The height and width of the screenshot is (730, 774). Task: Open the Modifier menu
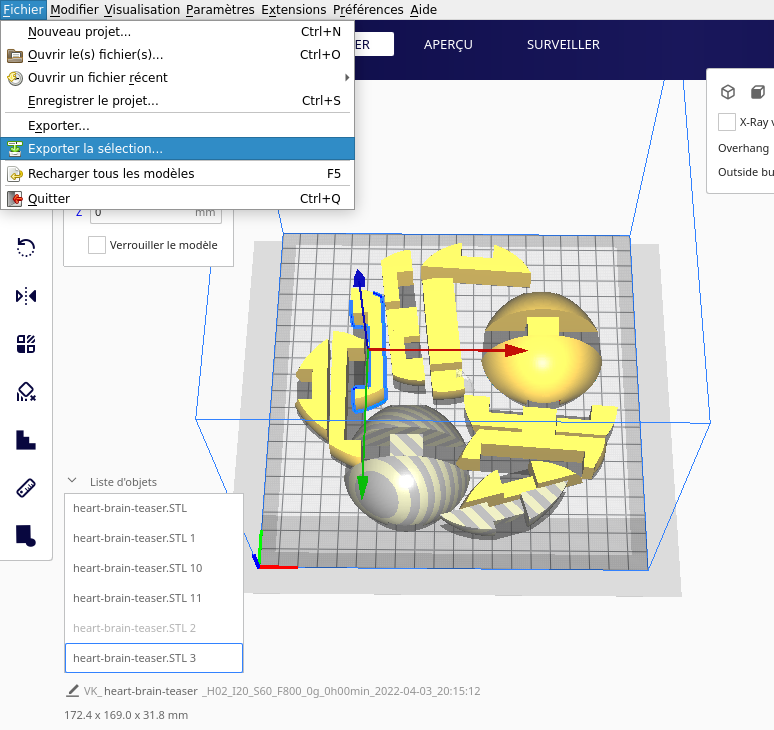pos(74,9)
